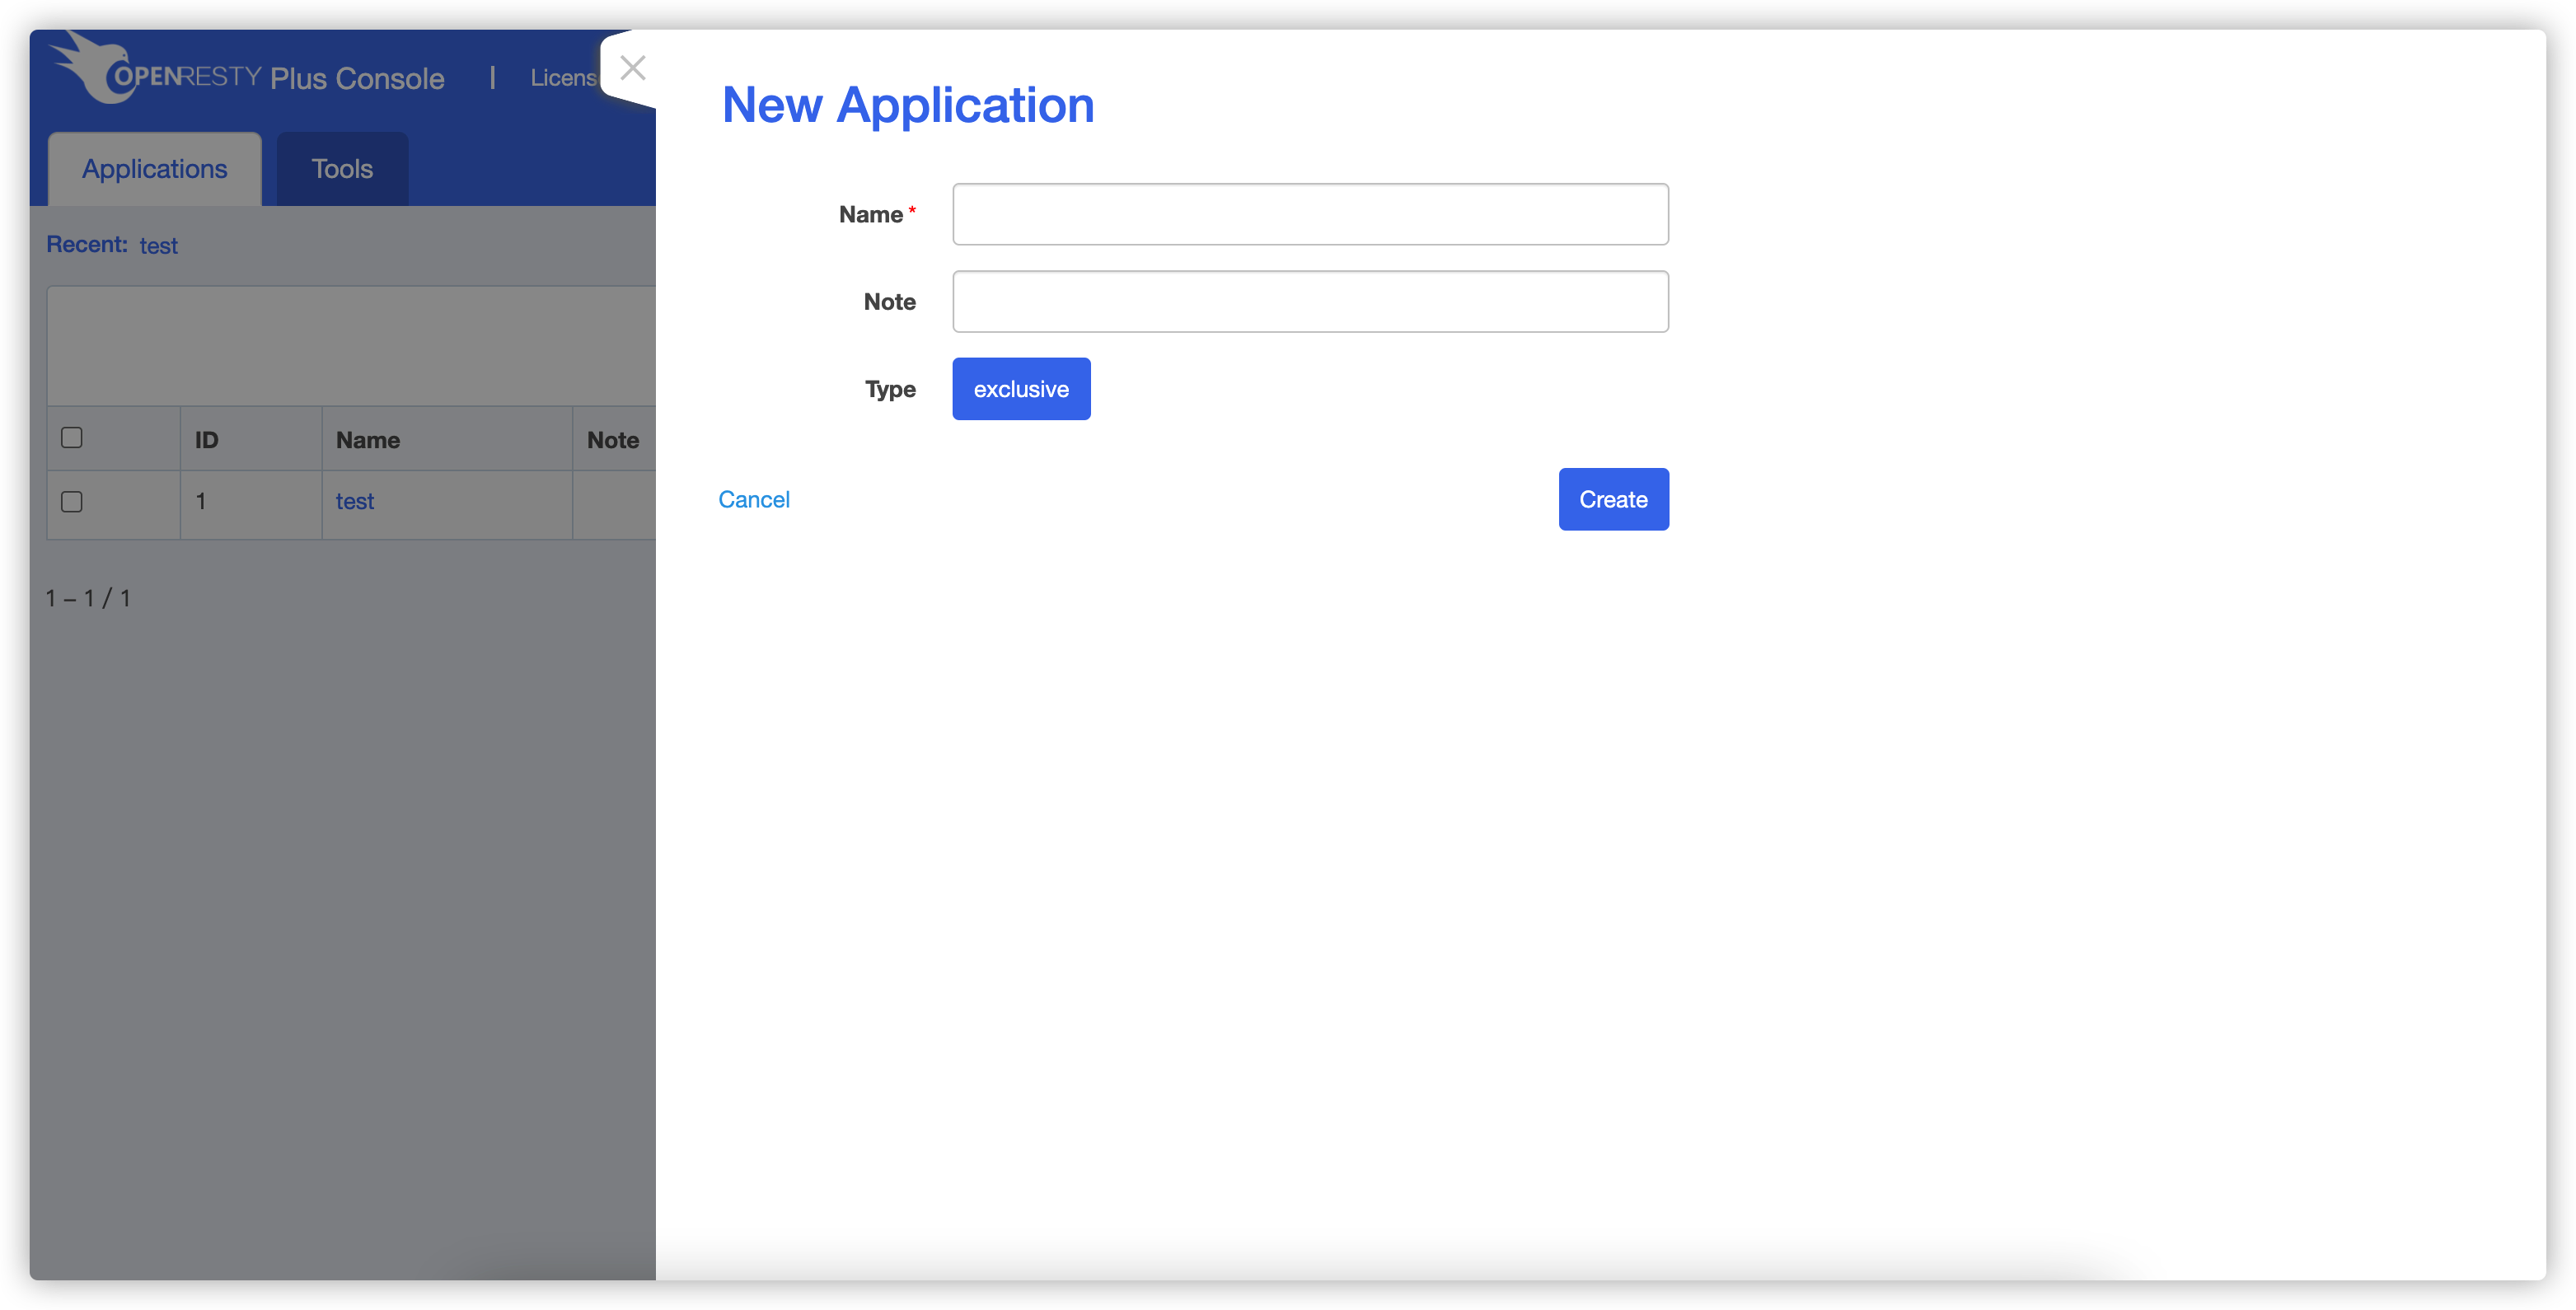Toggle the select-all checkbox in table header

point(72,438)
